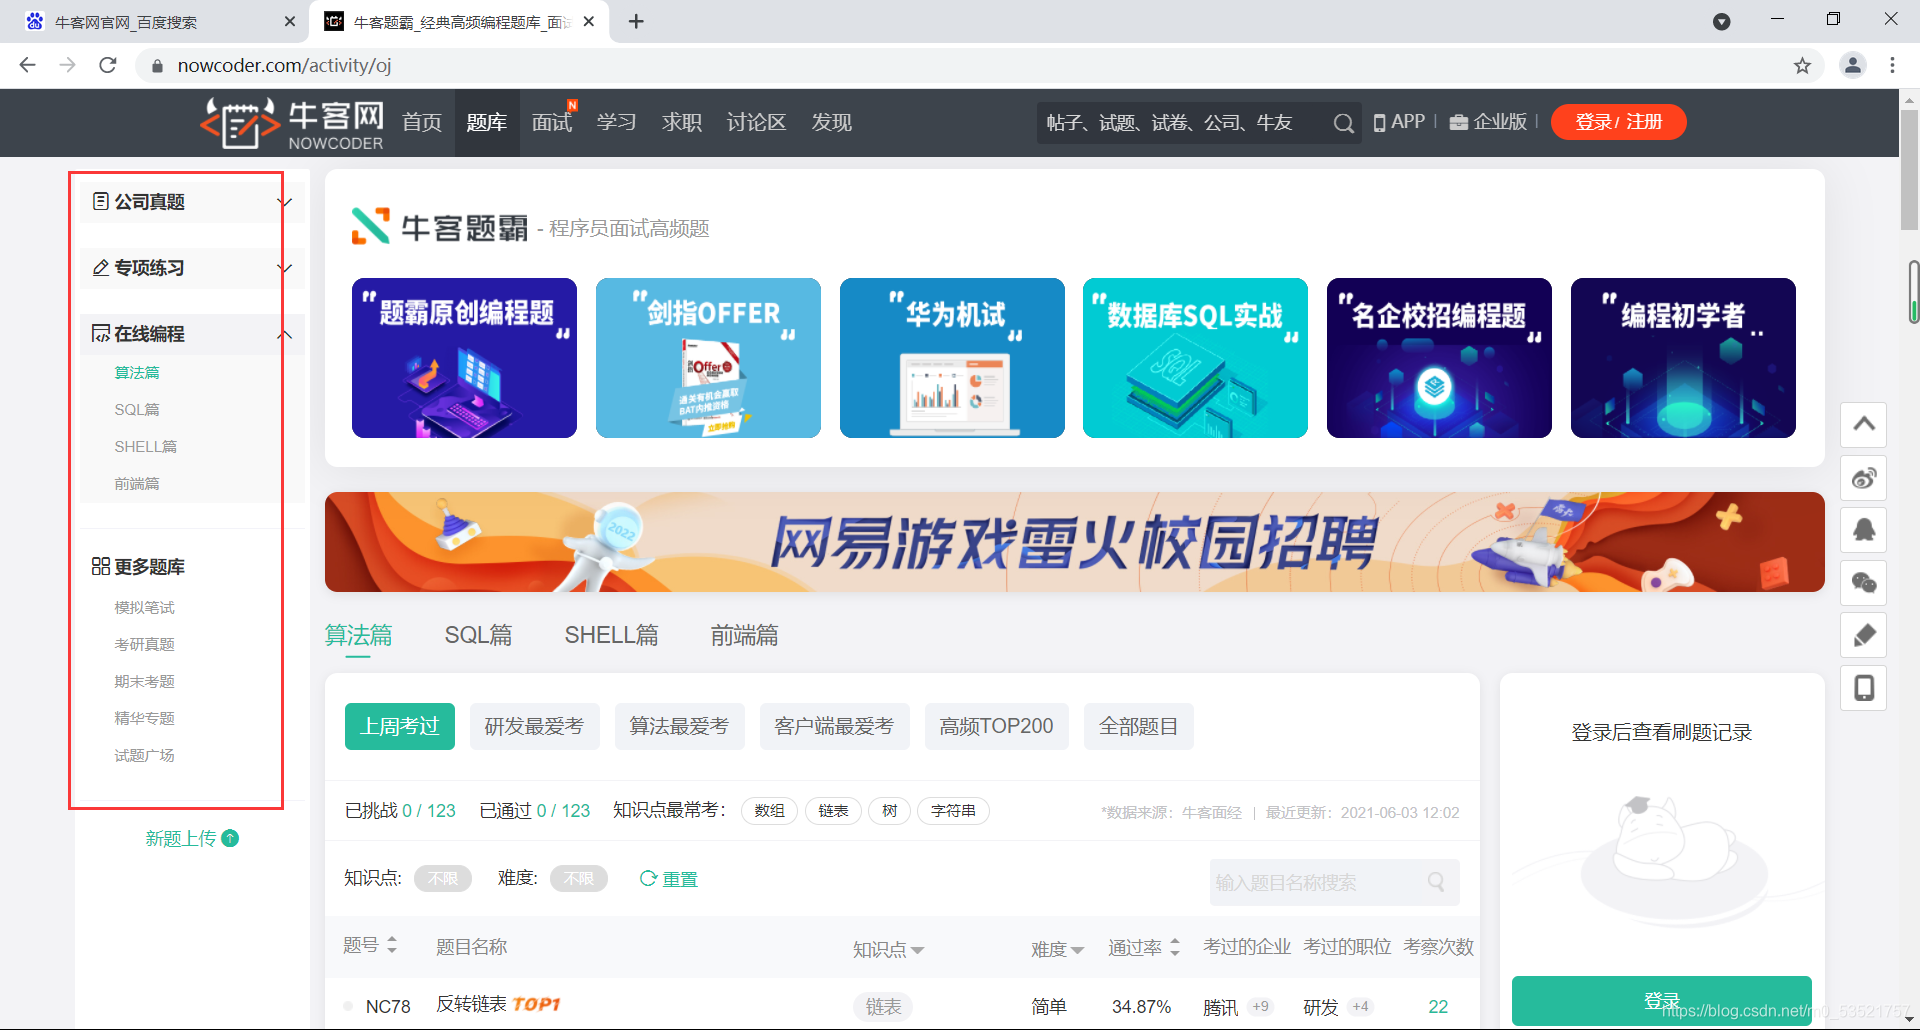The height and width of the screenshot is (1030, 1920).
Task: Open 考研真题 in the sidebar
Action: 144,645
